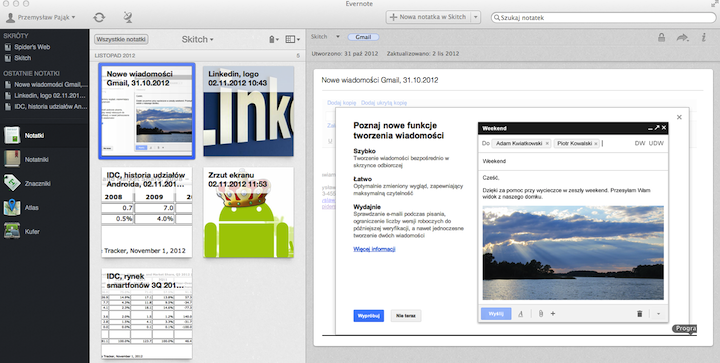This screenshot has height=363, width=720.
Task: Close the Weekend compose window
Action: (x=664, y=128)
